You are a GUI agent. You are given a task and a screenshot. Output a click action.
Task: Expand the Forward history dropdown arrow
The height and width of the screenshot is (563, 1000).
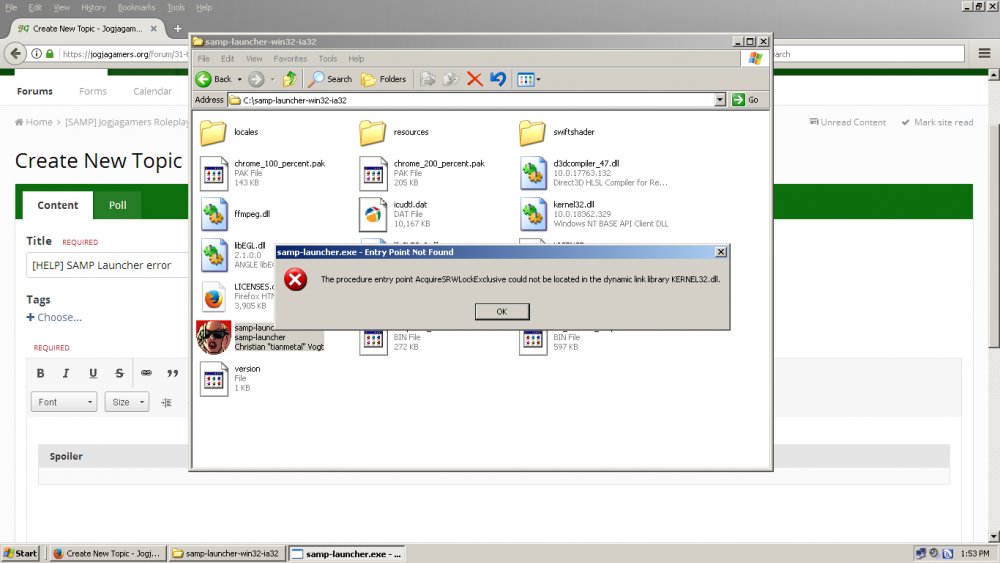272,80
